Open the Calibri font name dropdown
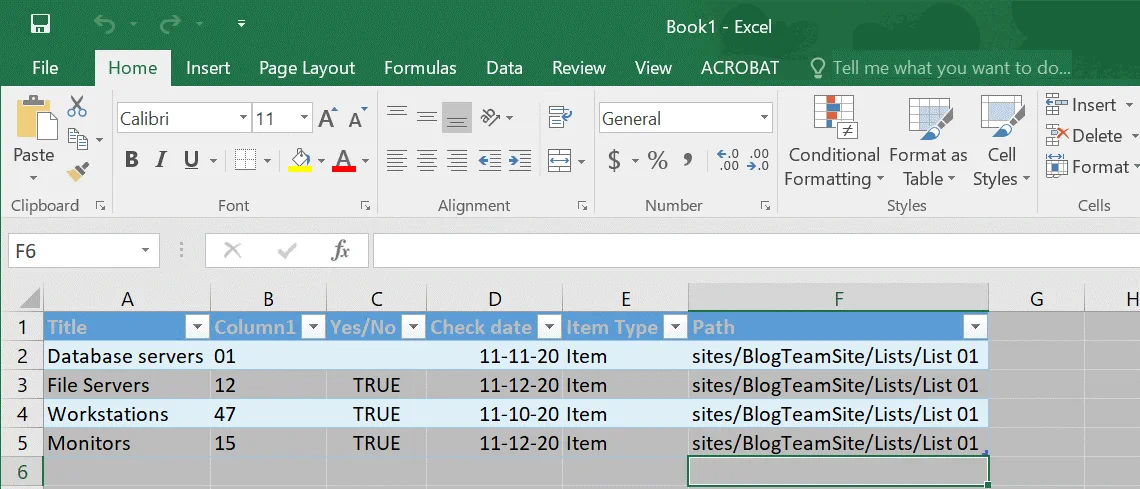The width and height of the screenshot is (1140, 489). coord(243,119)
